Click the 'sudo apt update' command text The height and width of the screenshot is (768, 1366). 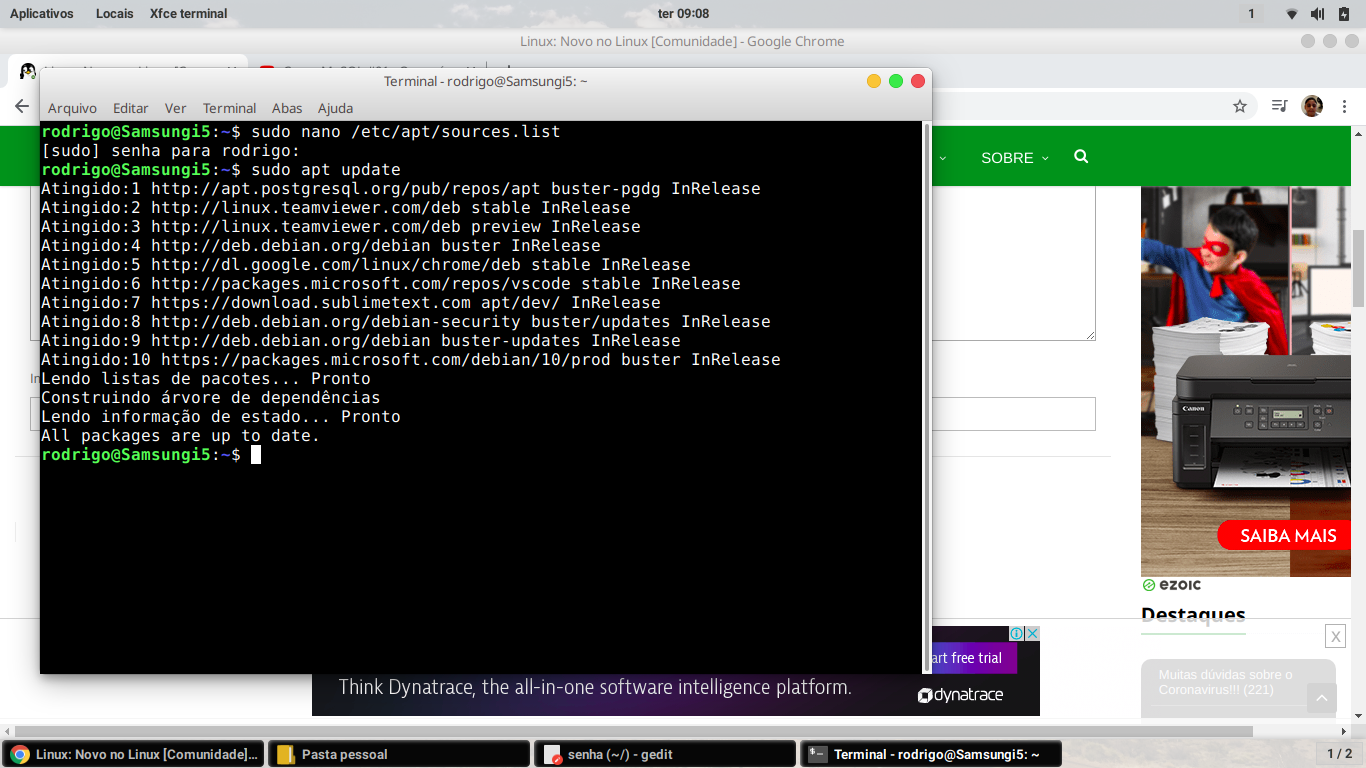click(x=326, y=170)
